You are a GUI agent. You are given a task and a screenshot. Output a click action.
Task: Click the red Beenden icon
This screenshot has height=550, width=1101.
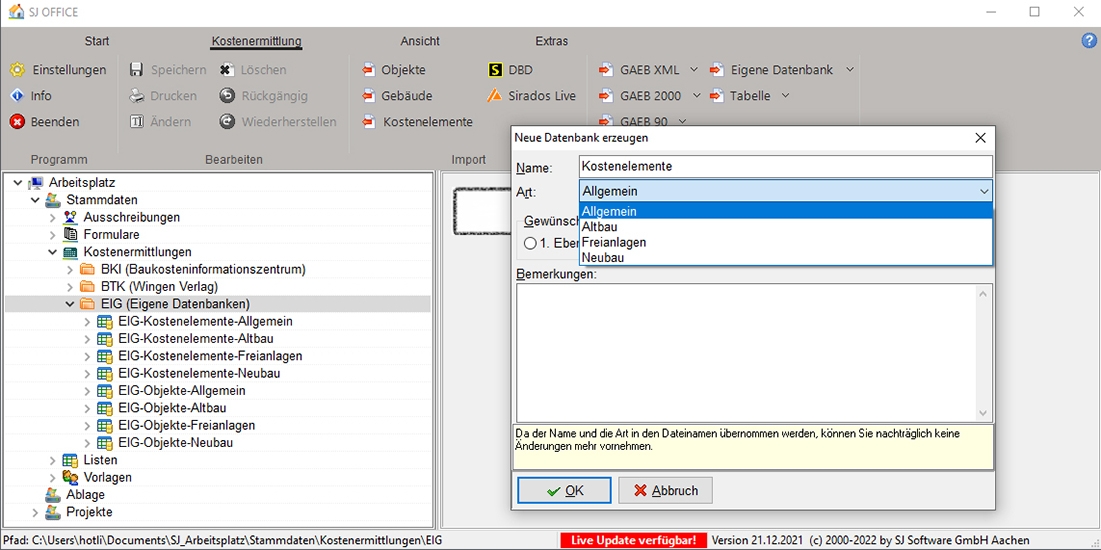[x=18, y=122]
